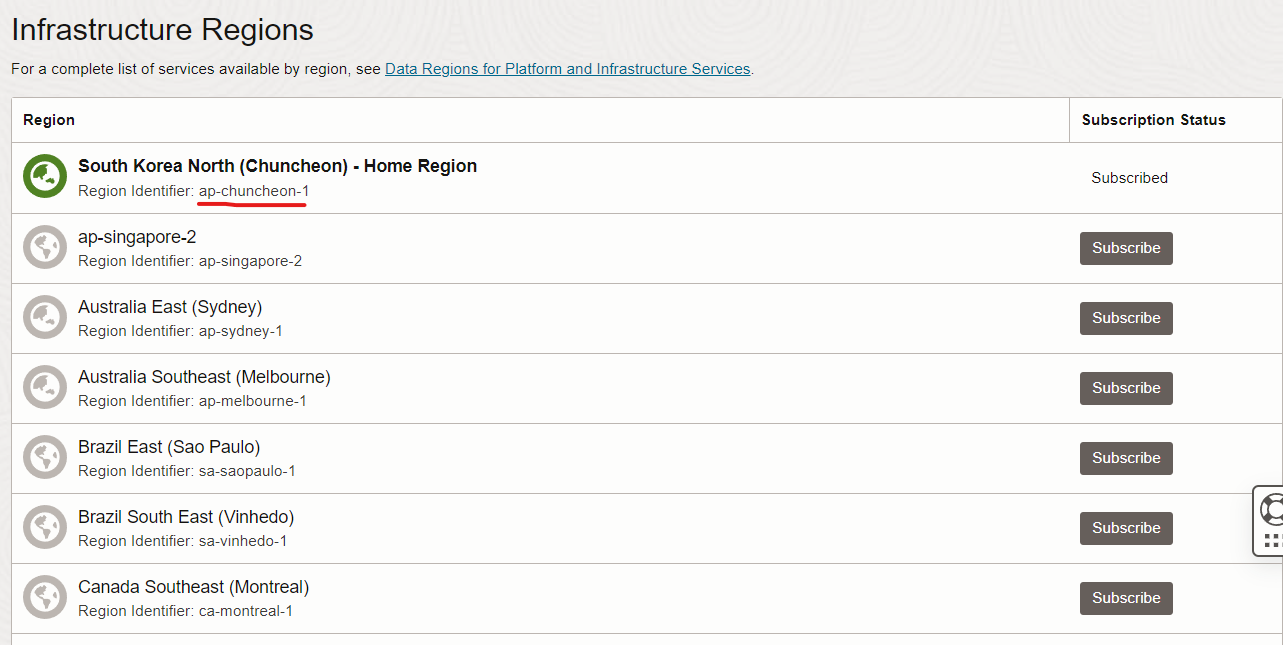
Task: Click the Australia East (Sydney) globe icon
Action: click(45, 317)
